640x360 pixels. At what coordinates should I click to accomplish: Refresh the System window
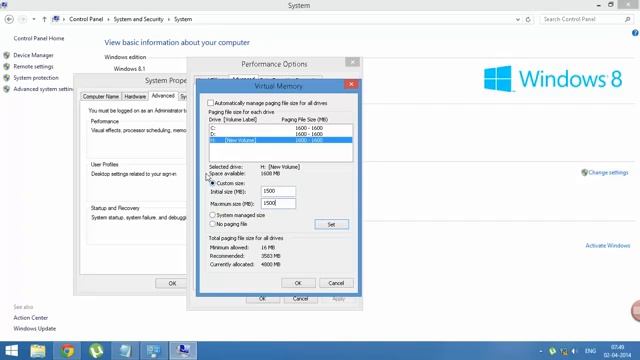coord(528,19)
